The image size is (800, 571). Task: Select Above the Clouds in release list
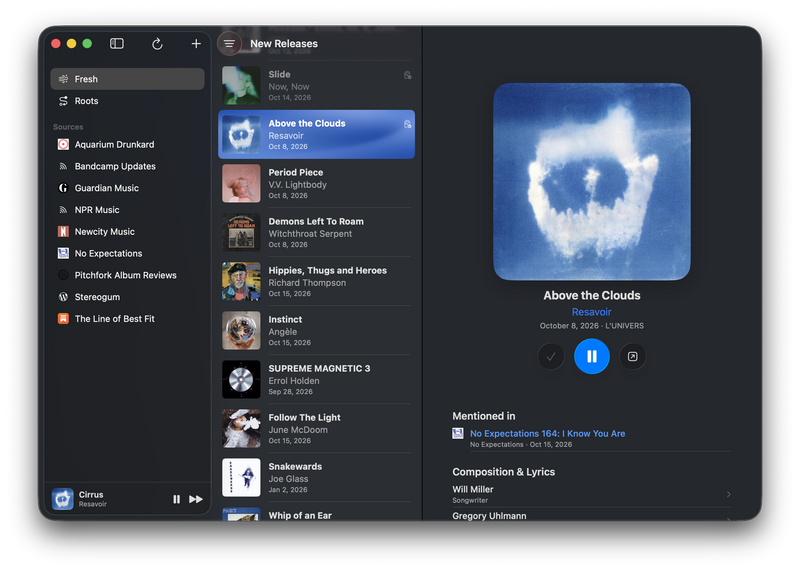pyautogui.click(x=316, y=135)
